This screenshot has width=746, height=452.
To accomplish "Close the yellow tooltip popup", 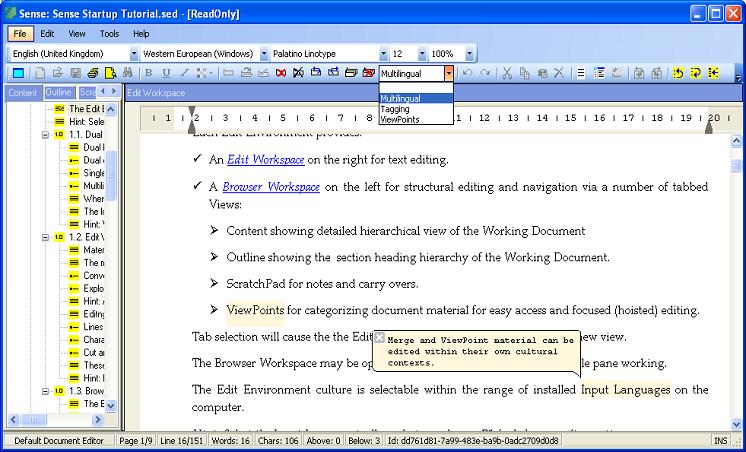I will pyautogui.click(x=380, y=338).
